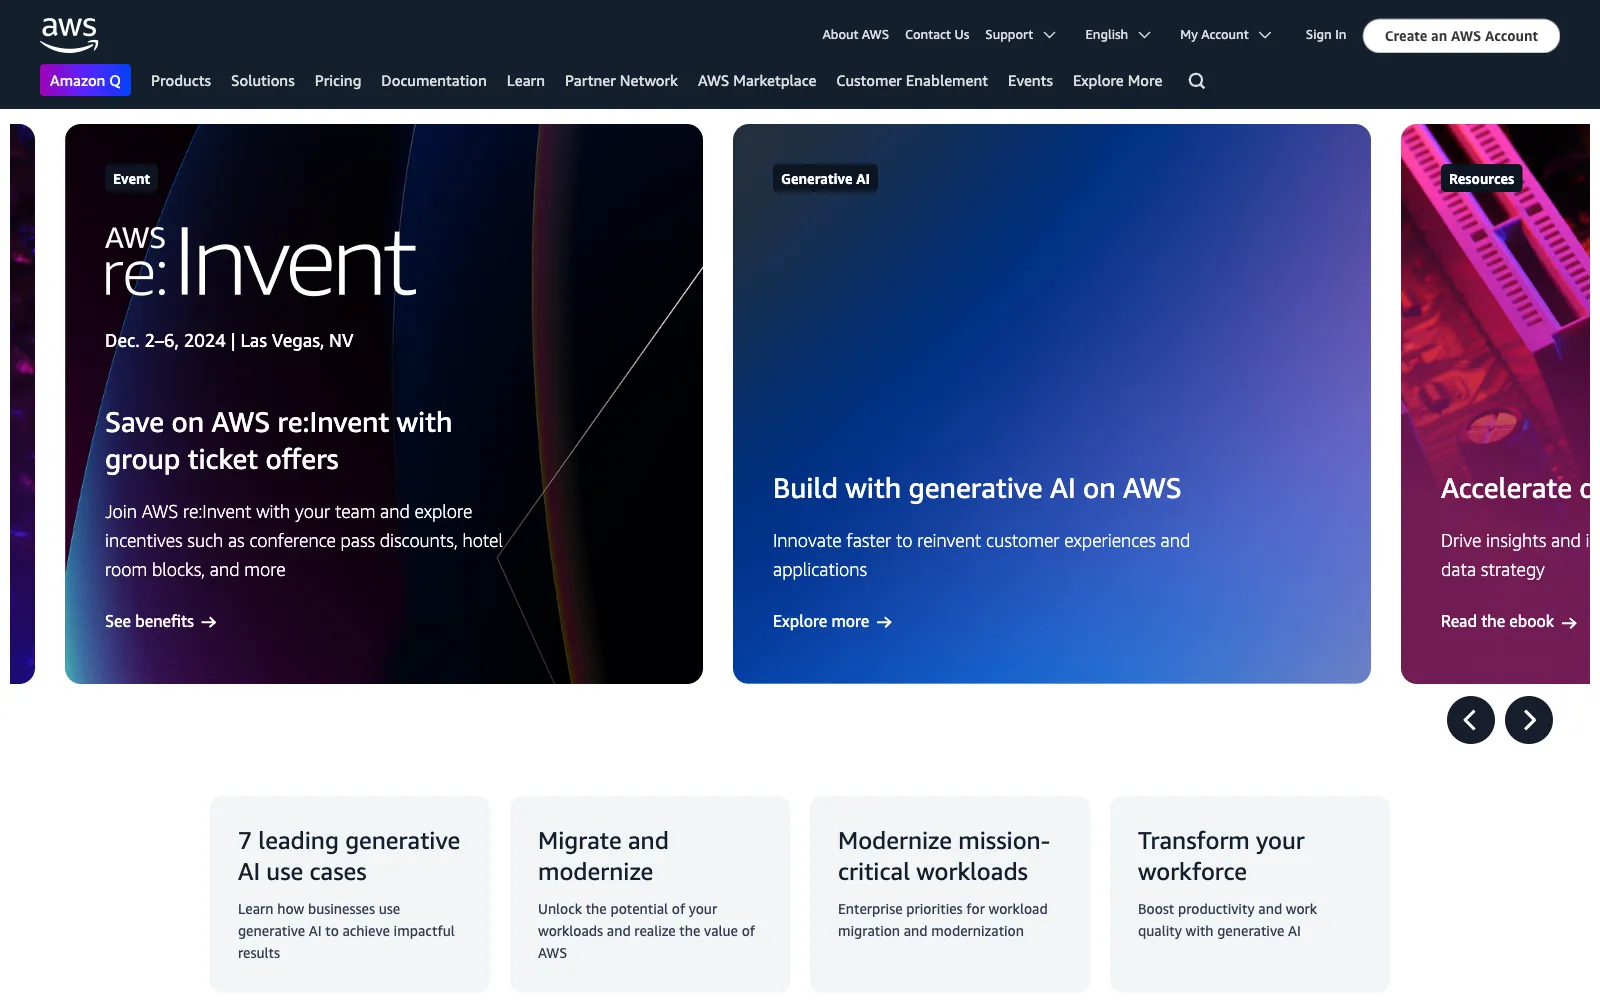Click the Amazon Q button
Screen dimensions: 1600x1000
(x=85, y=81)
